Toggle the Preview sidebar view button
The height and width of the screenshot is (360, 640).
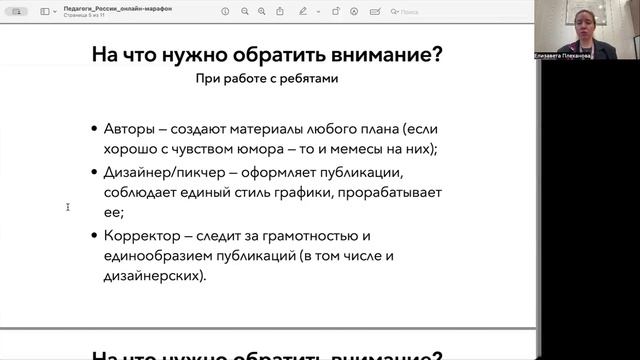[45, 11]
